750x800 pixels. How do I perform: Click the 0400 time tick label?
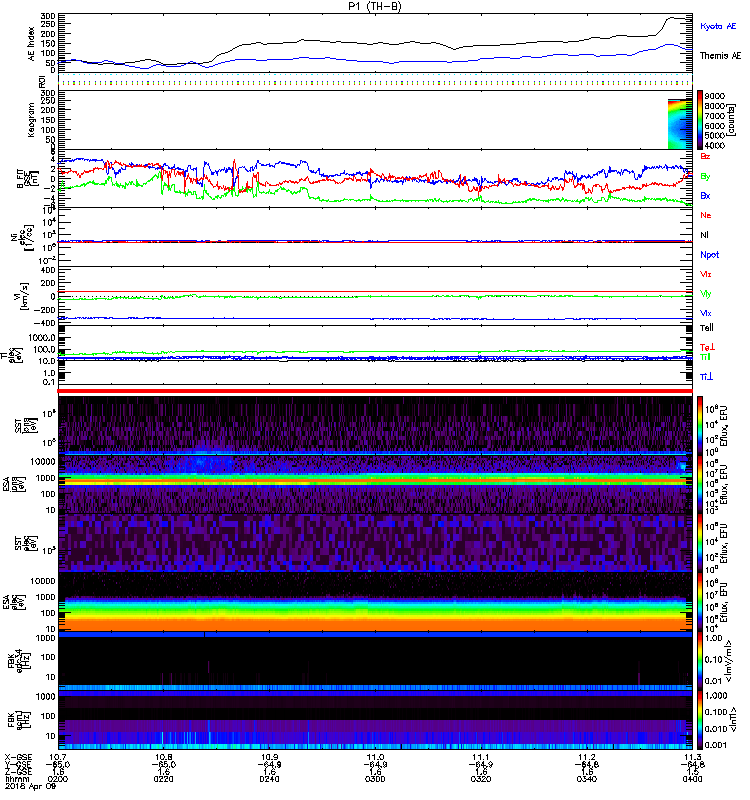pyautogui.click(x=692, y=779)
